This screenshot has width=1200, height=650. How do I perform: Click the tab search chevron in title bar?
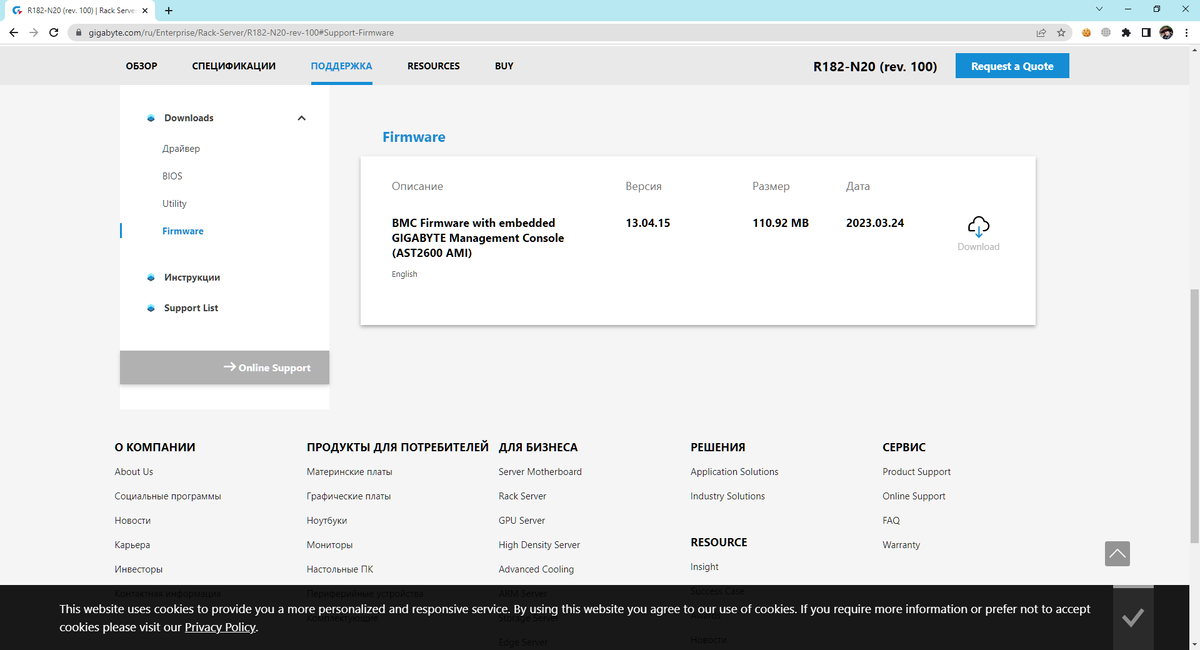(x=1100, y=9)
